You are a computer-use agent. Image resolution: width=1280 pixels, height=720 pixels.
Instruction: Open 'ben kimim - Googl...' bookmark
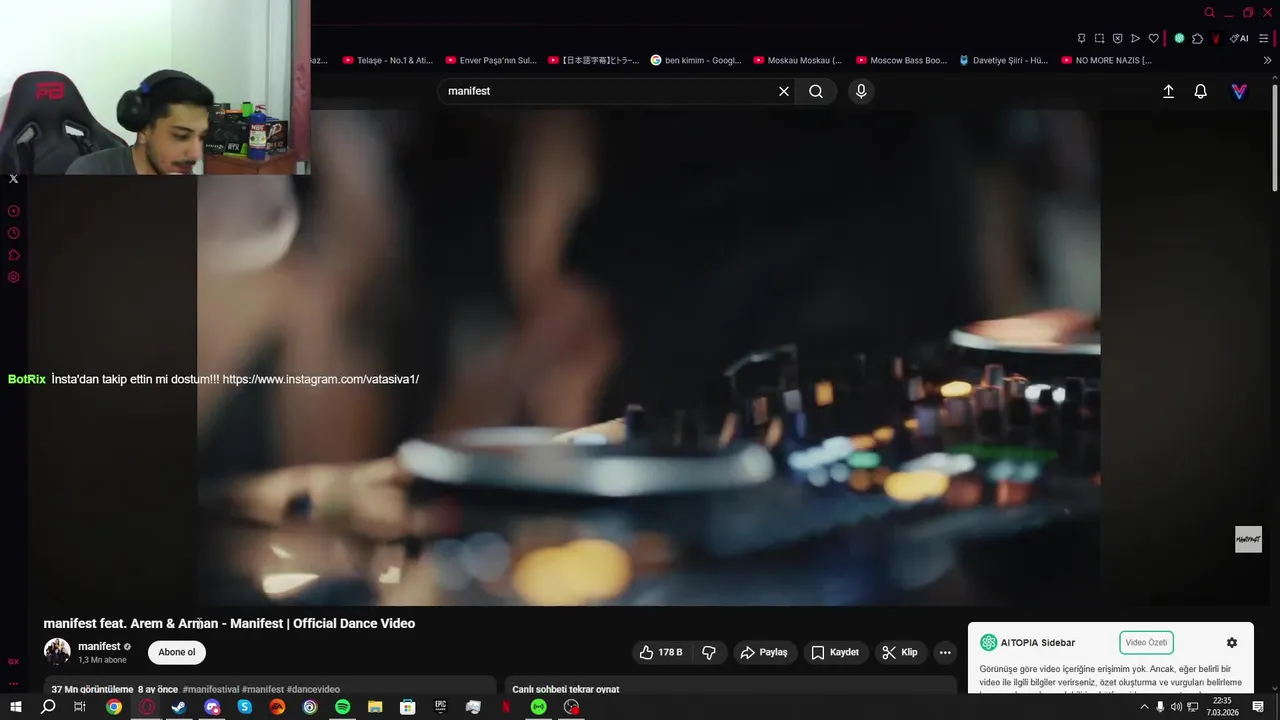pos(696,60)
